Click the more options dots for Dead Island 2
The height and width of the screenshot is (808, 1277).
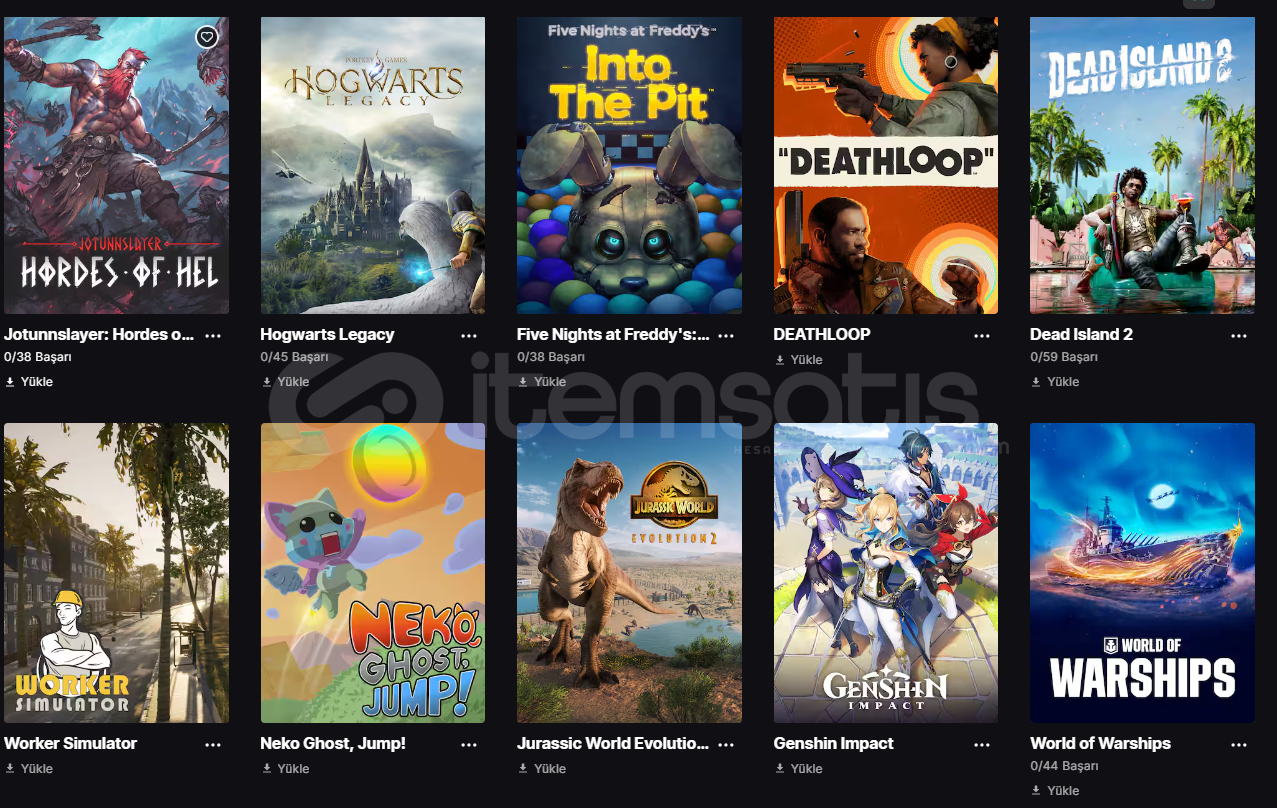1239,336
